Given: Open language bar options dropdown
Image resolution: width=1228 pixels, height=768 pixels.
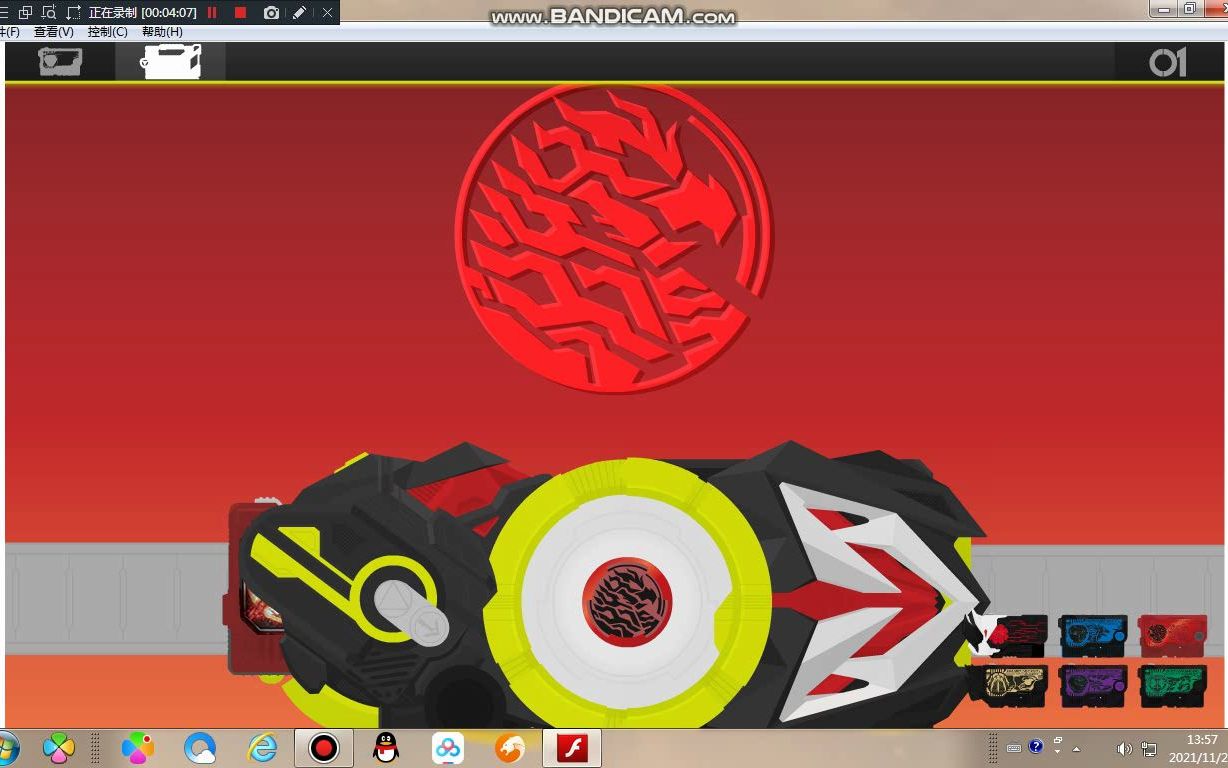Looking at the screenshot, I should [1057, 750].
